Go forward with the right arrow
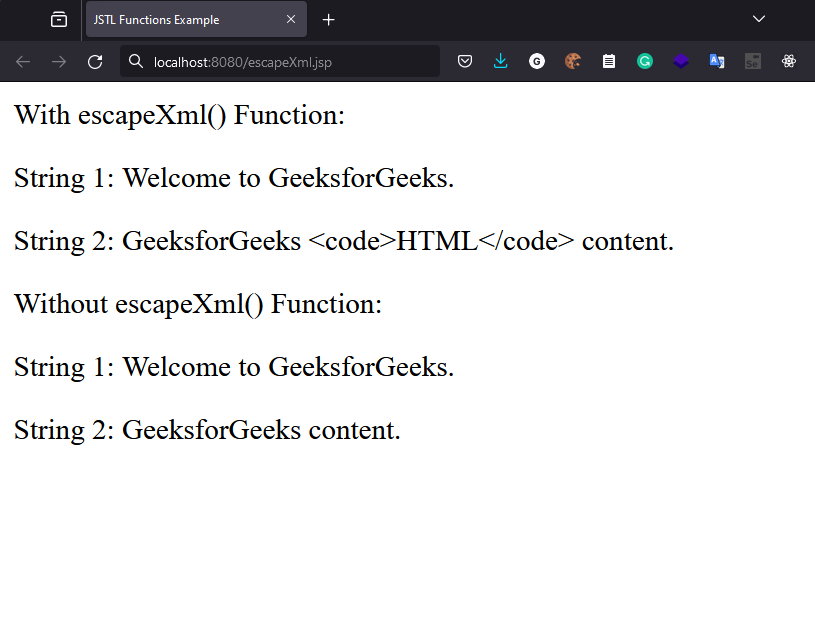 (59, 62)
